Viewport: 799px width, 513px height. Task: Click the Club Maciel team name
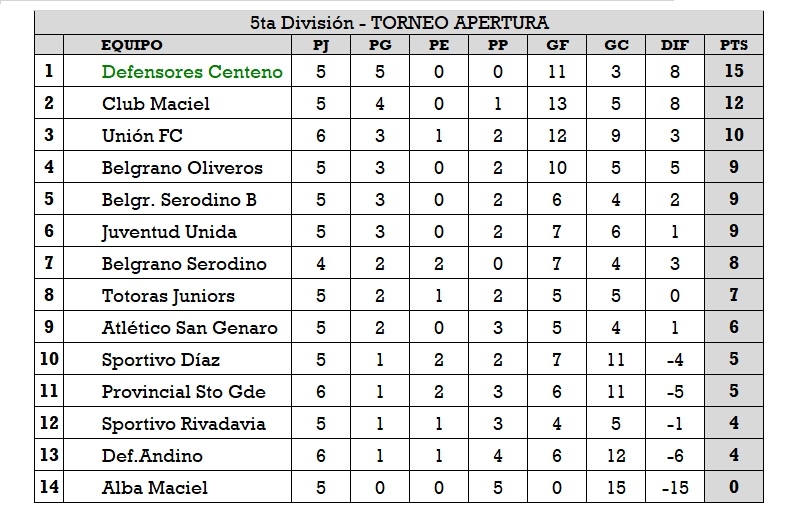(156, 103)
